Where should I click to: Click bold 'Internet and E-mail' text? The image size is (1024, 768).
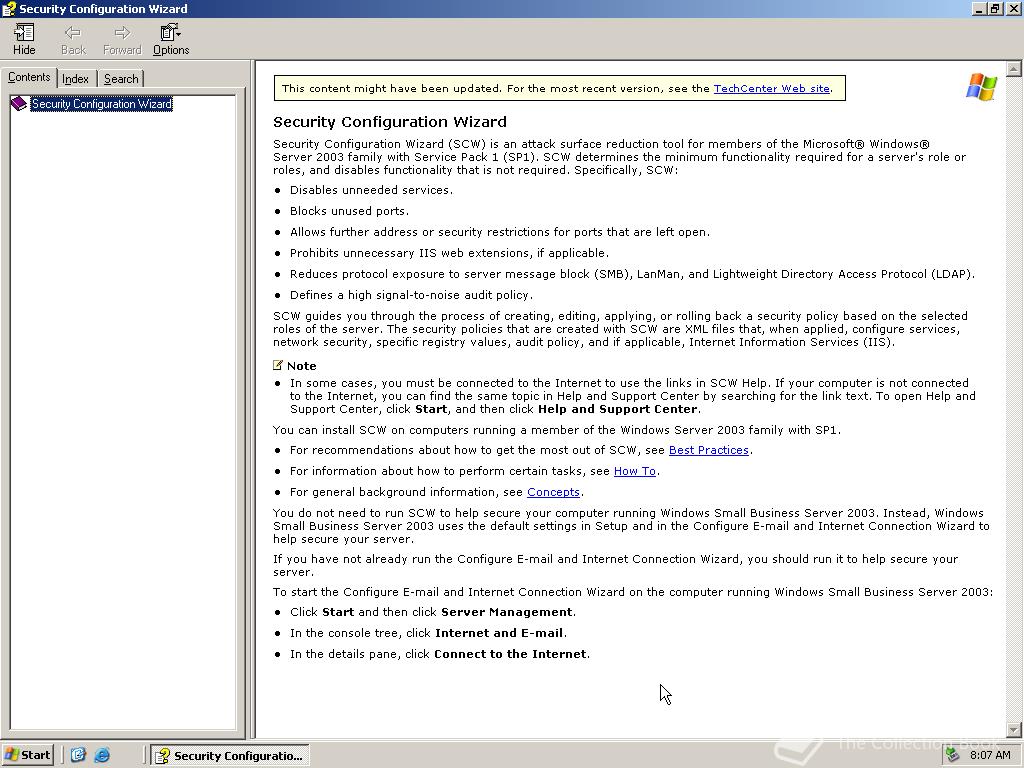coord(499,633)
